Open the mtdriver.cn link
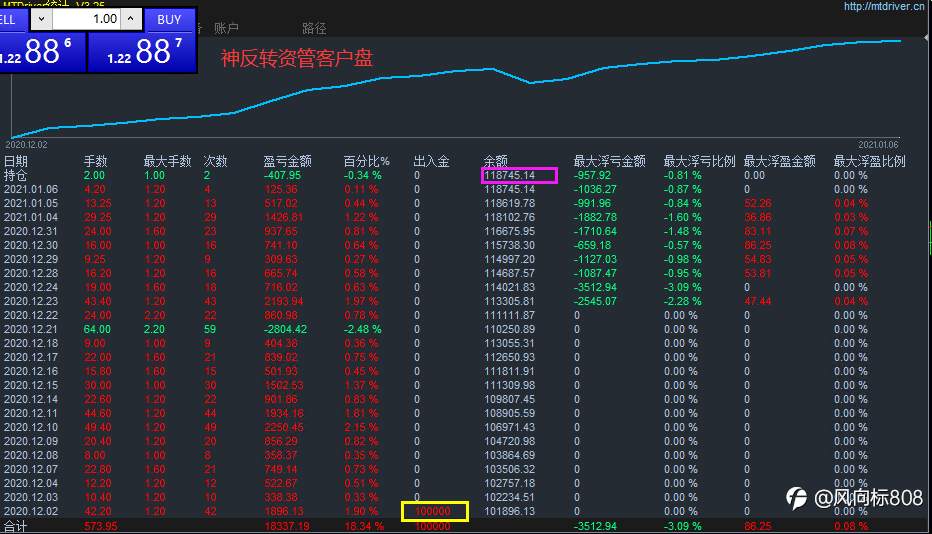932x534 pixels. point(884,7)
